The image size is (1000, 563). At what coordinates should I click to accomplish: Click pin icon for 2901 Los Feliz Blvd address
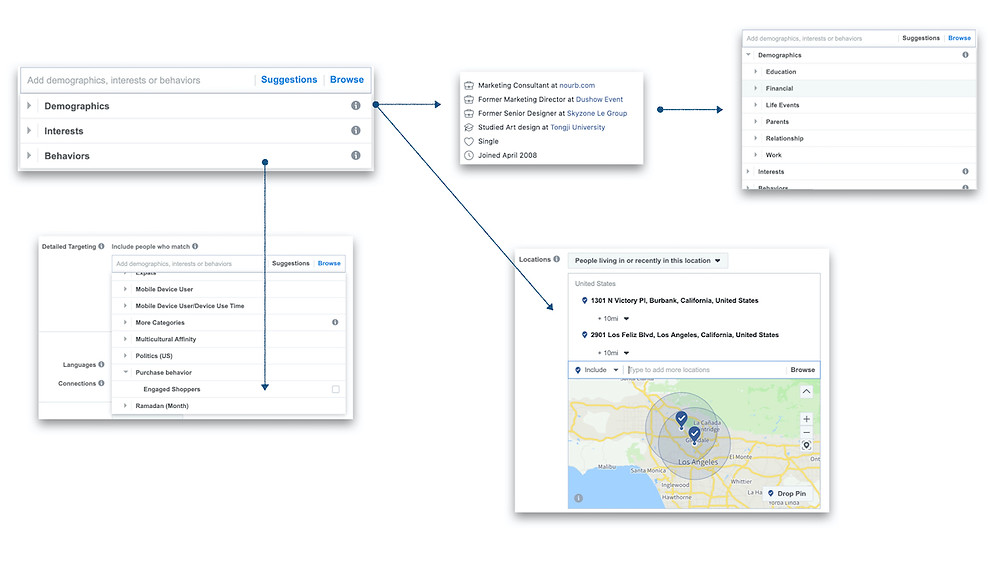click(584, 335)
